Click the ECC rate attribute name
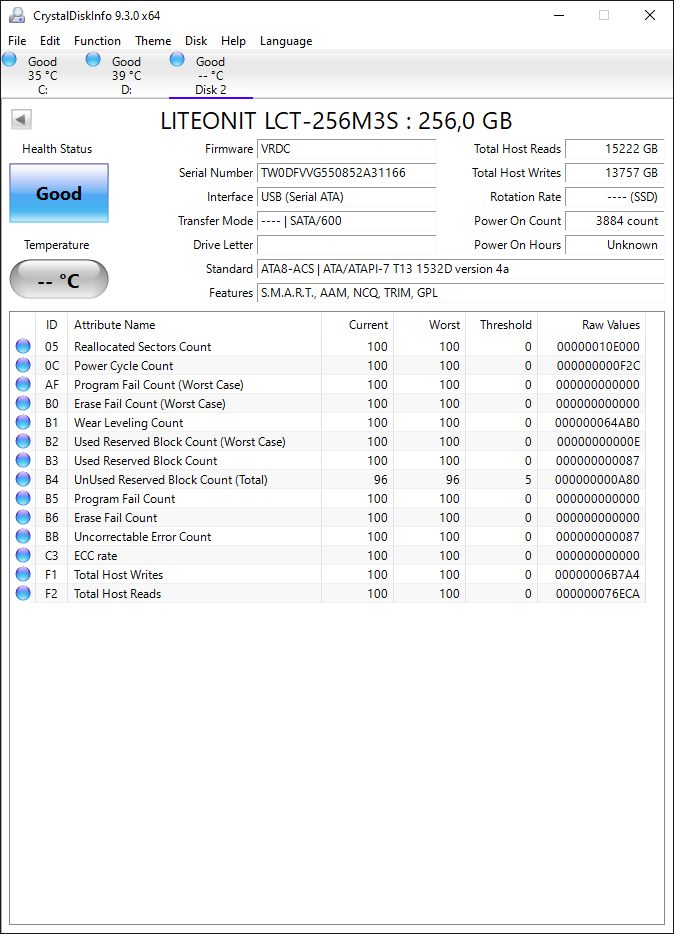674x934 pixels. point(95,556)
